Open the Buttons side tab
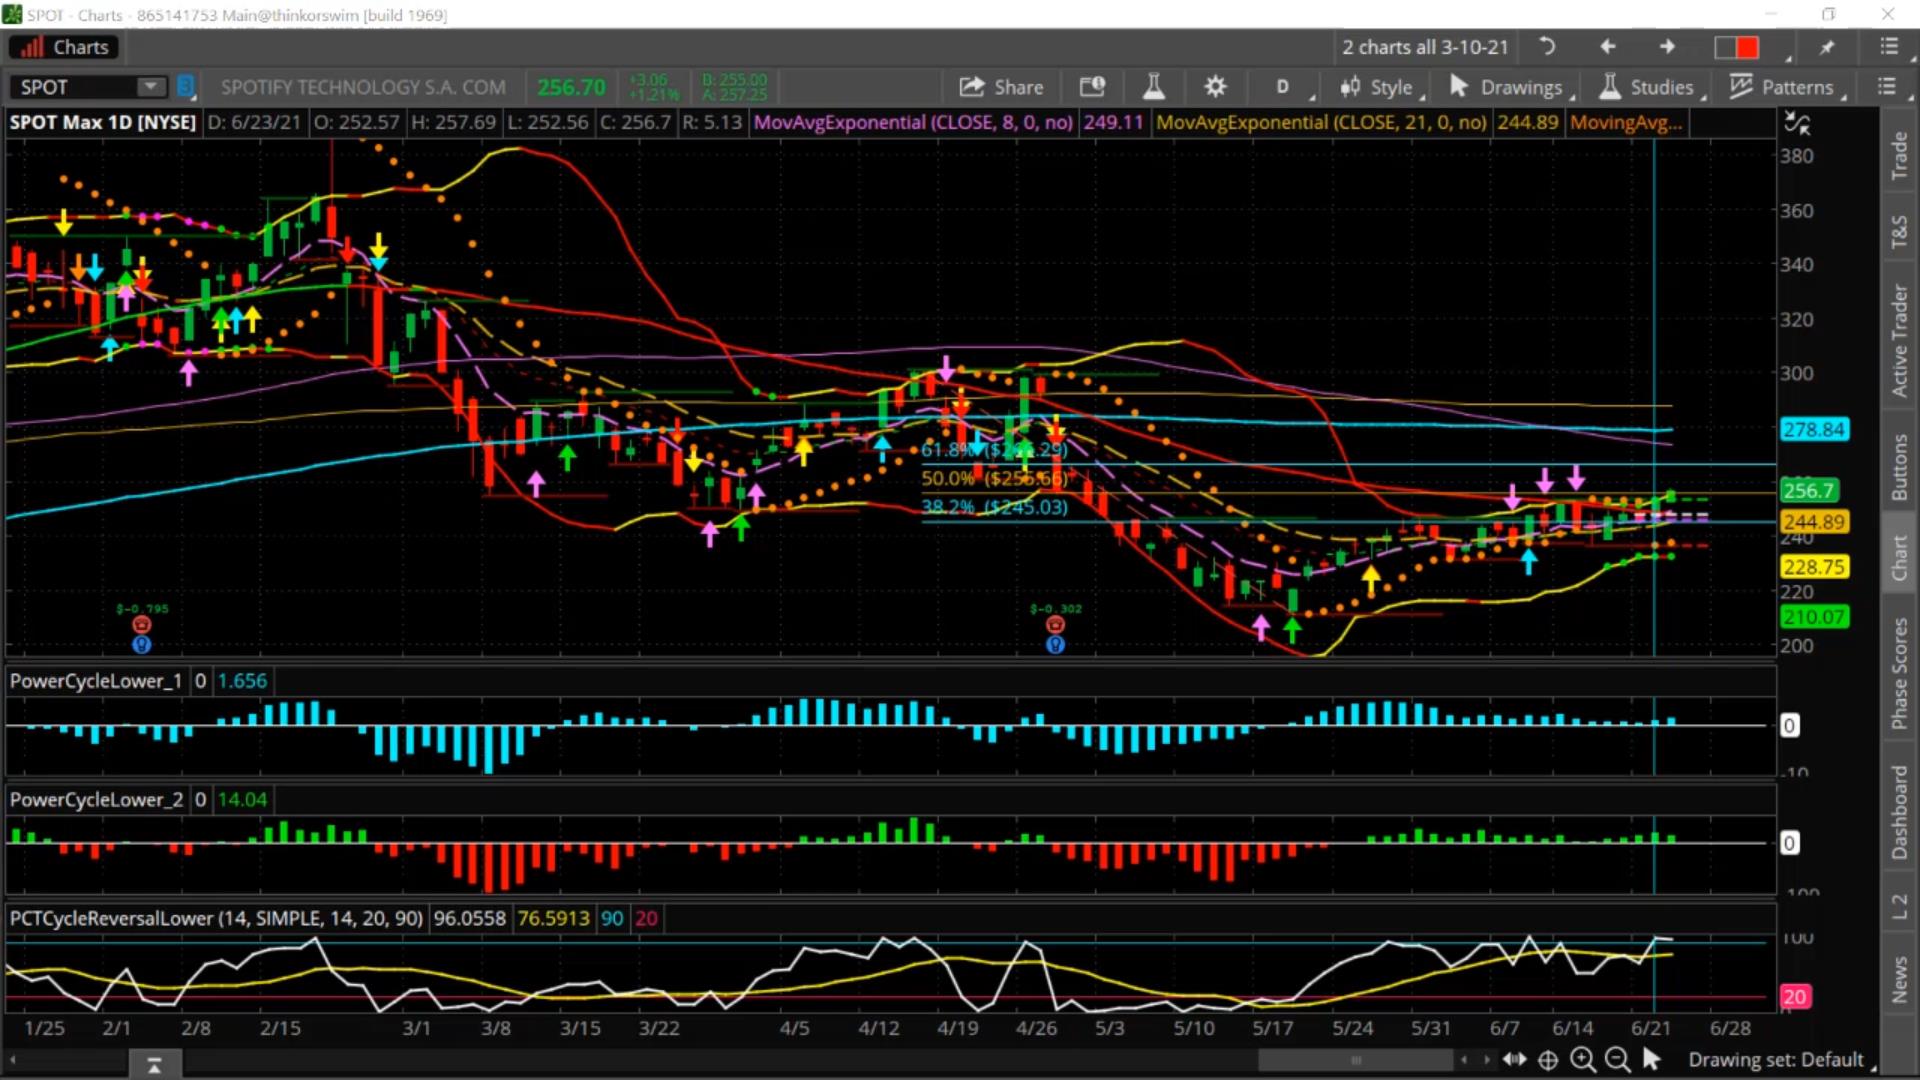The image size is (1920, 1080). pos(1899,467)
